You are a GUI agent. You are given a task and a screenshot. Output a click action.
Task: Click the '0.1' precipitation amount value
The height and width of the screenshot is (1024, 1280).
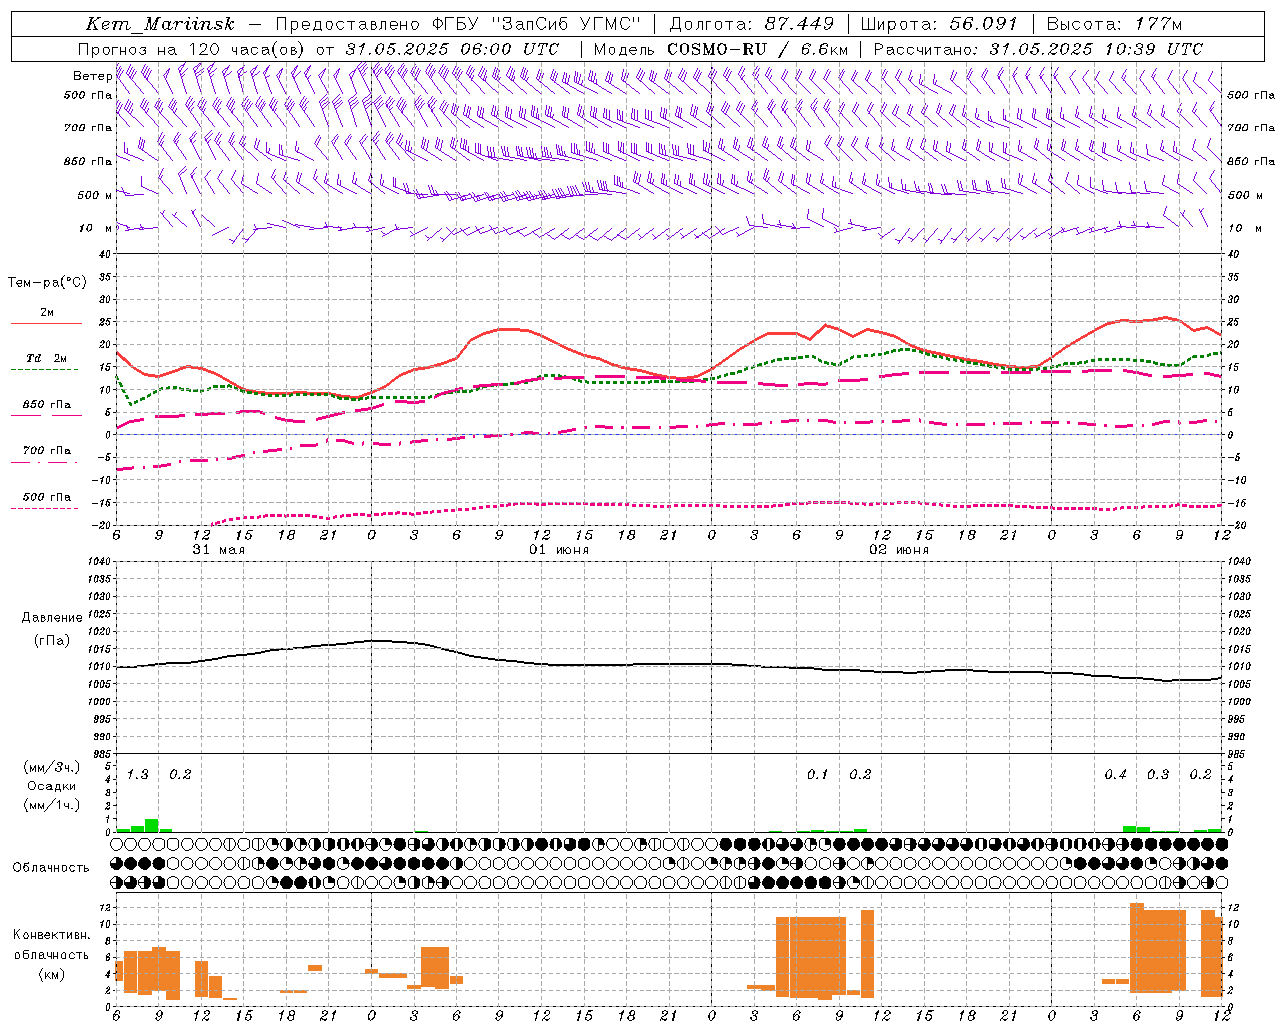click(818, 775)
